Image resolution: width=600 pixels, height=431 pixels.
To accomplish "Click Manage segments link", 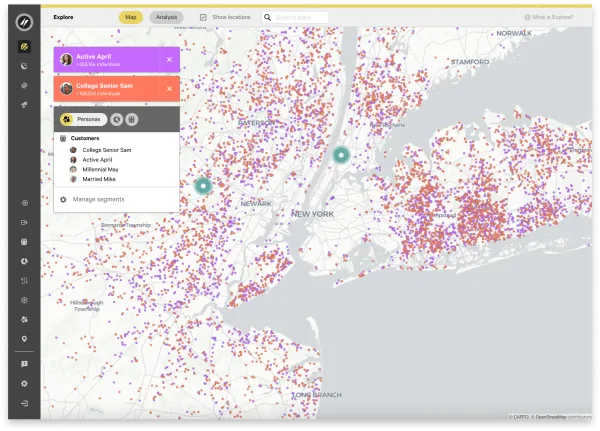I will pos(98,200).
